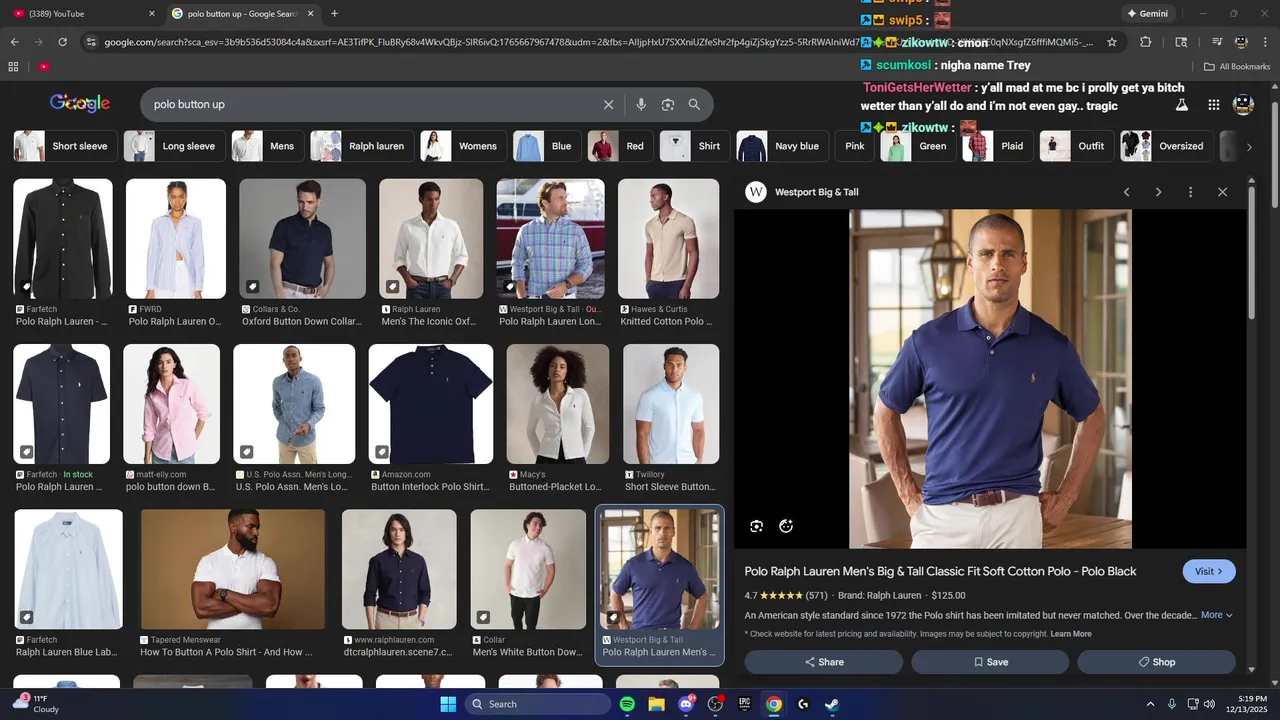Open the FWRD striped shirt thumbnail
This screenshot has height=720, width=1280.
pos(176,239)
